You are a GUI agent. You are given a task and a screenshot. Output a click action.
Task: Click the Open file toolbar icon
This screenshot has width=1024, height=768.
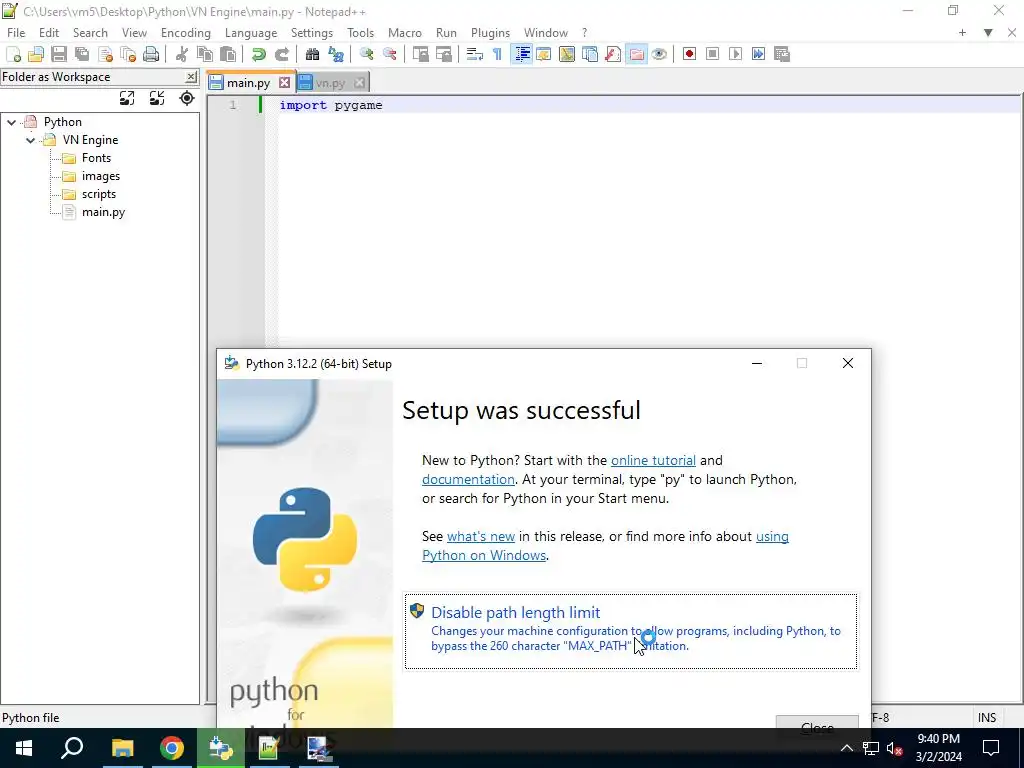coord(36,54)
